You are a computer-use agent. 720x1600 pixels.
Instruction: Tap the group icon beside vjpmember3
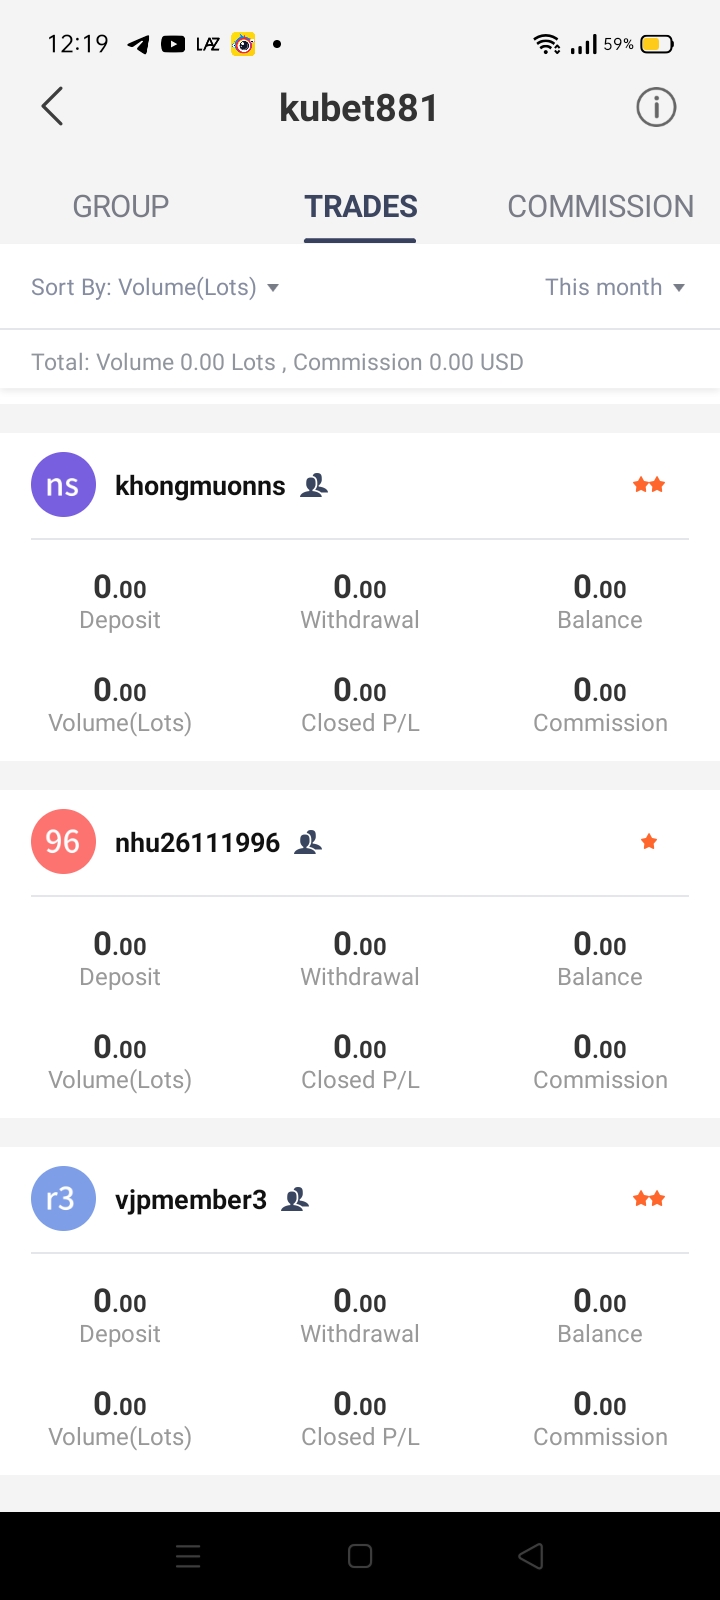click(x=295, y=1200)
